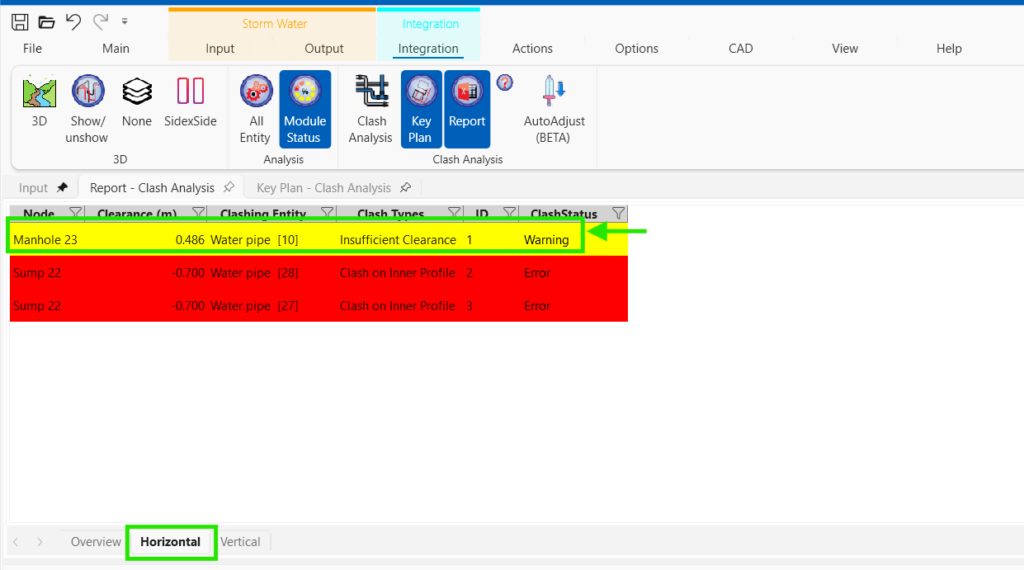Toggle the Key Plan view button
Screen dimensions: 1024x570
click(x=421, y=109)
